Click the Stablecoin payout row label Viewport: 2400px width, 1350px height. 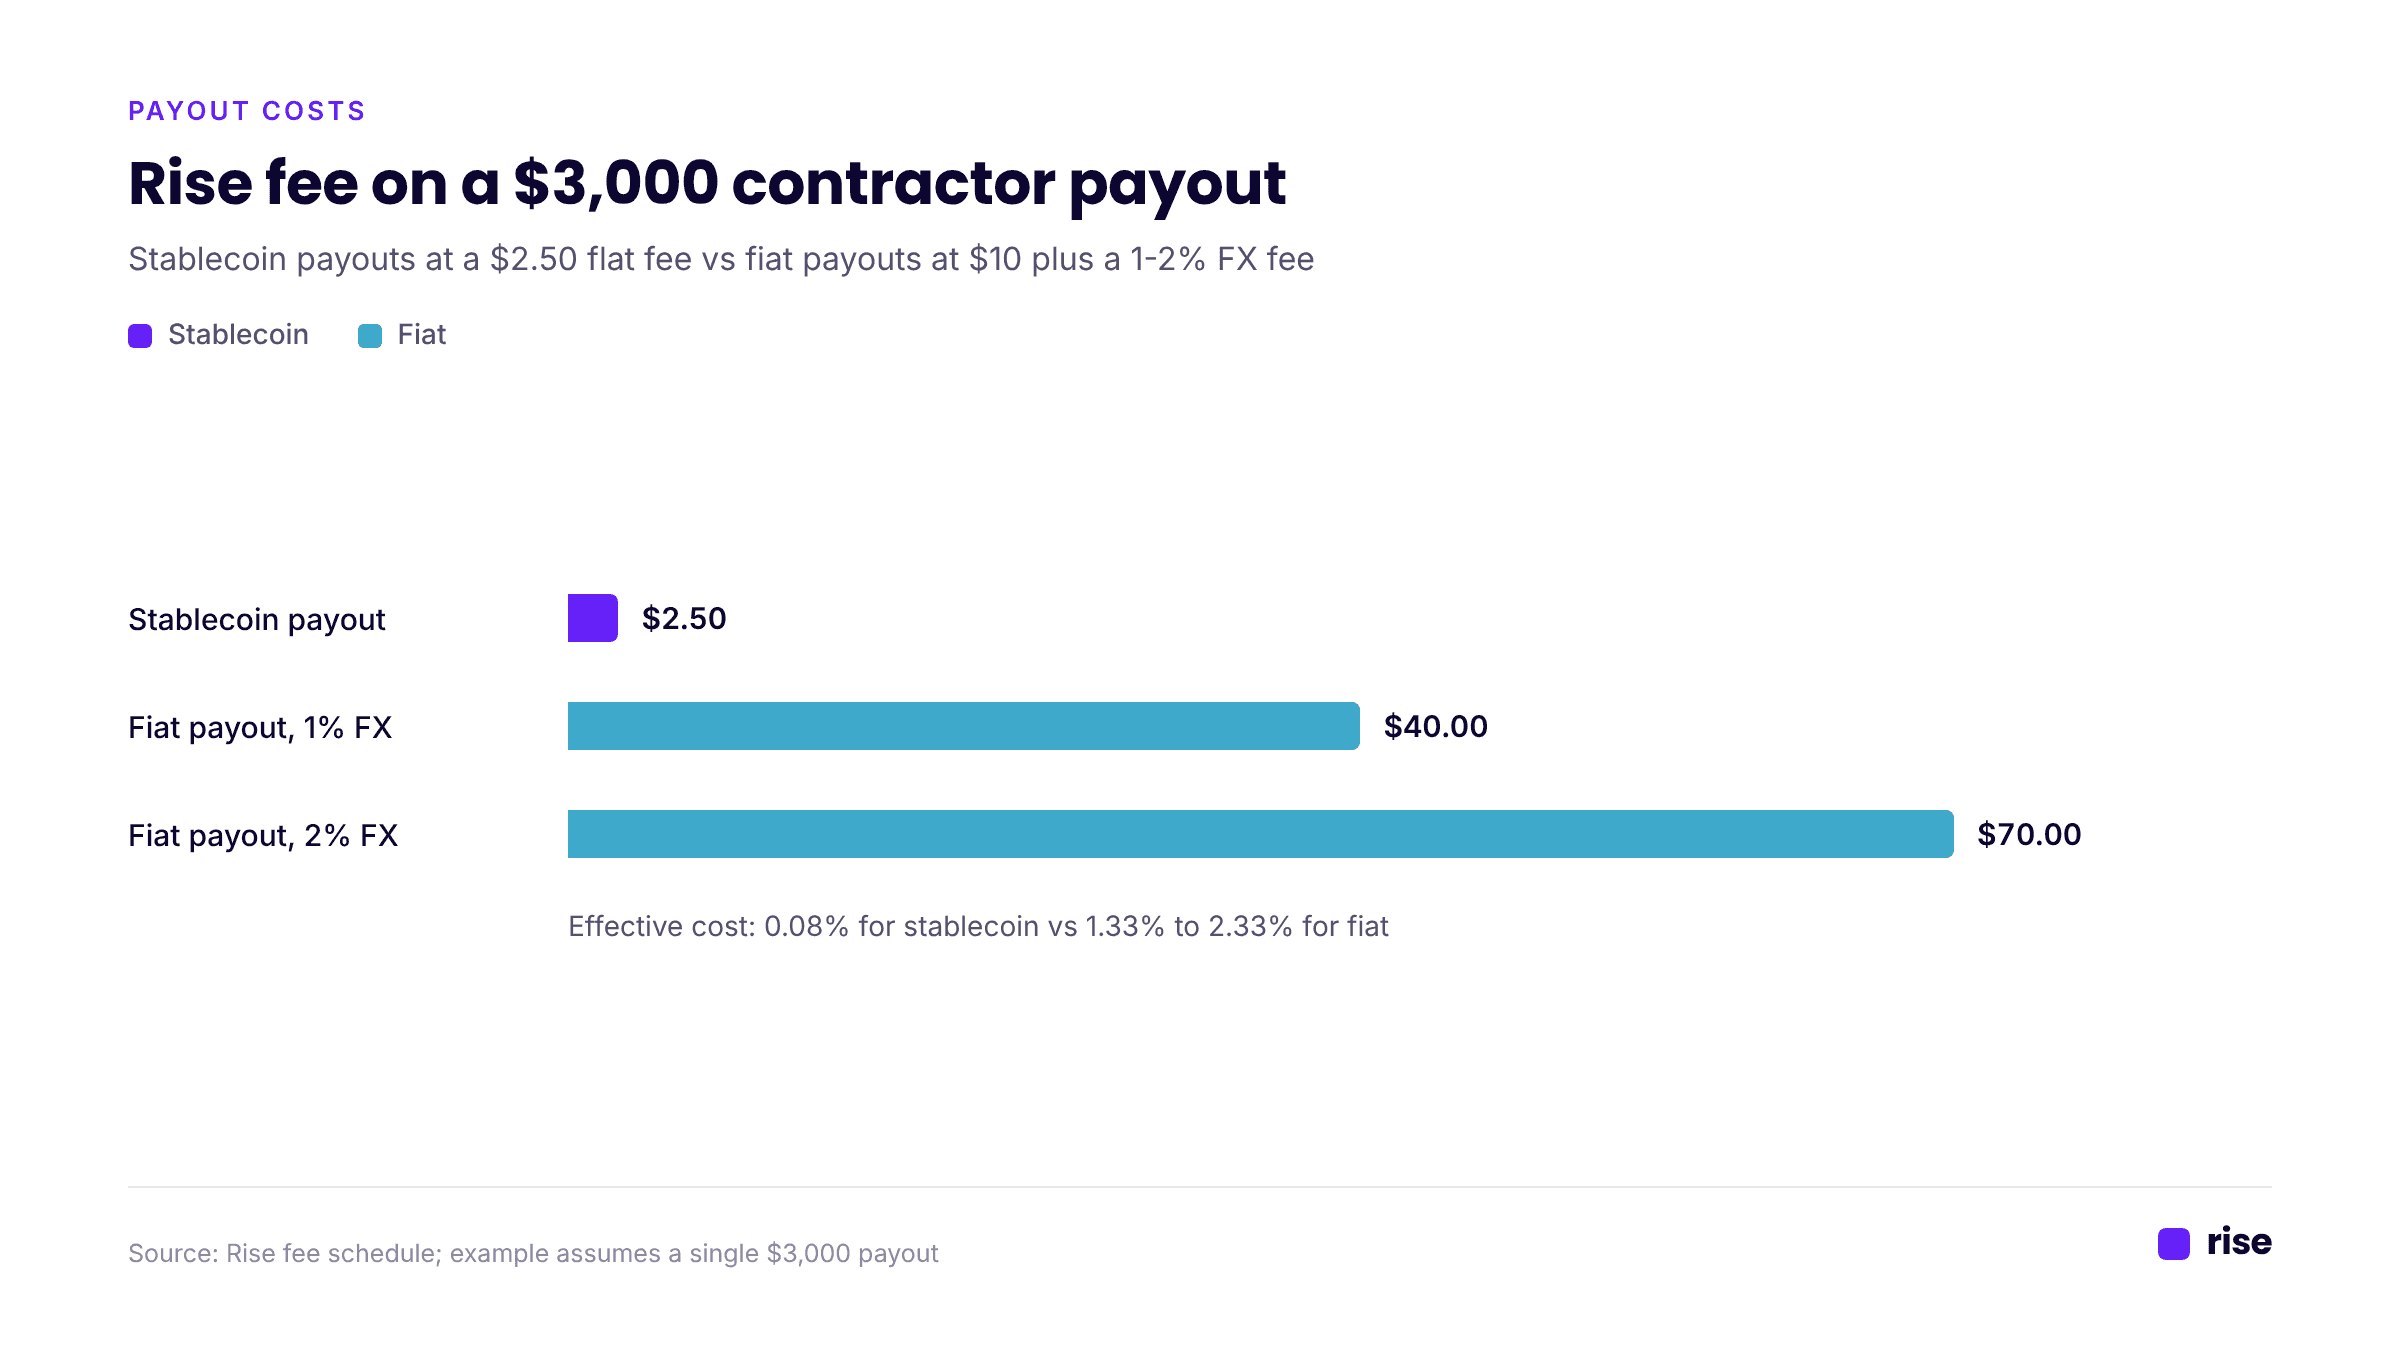257,620
